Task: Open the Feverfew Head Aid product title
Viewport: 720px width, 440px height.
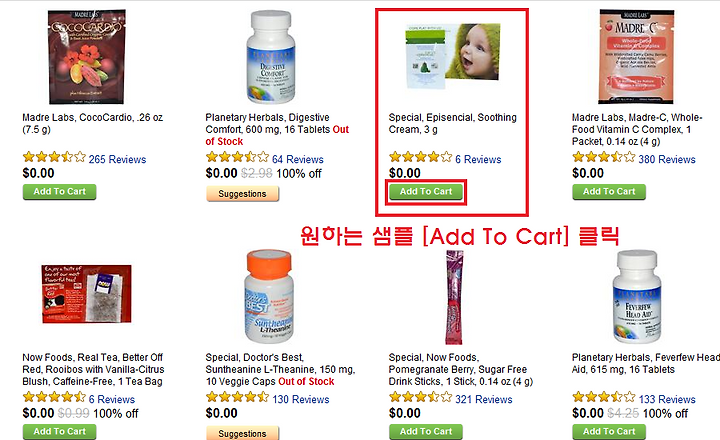Action: click(645, 363)
